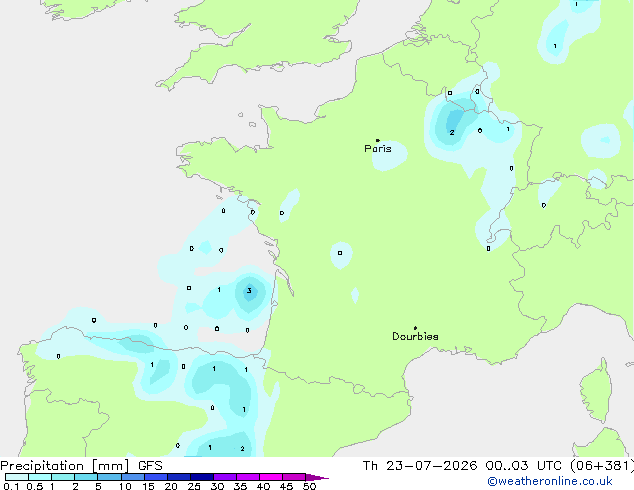Viewport: 634px width, 490px height.
Task: Click the above-50 legend arrow tip
Action: tap(317, 477)
